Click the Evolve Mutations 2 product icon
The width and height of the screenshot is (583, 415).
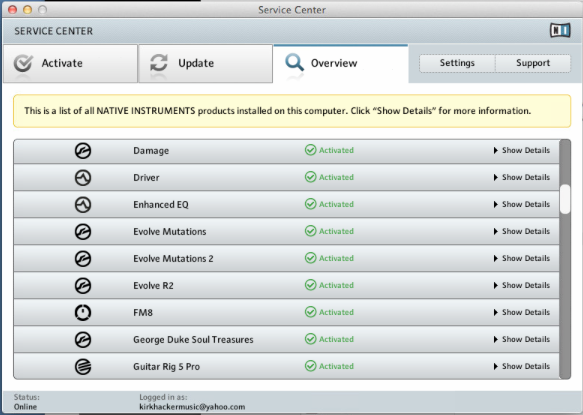click(83, 258)
